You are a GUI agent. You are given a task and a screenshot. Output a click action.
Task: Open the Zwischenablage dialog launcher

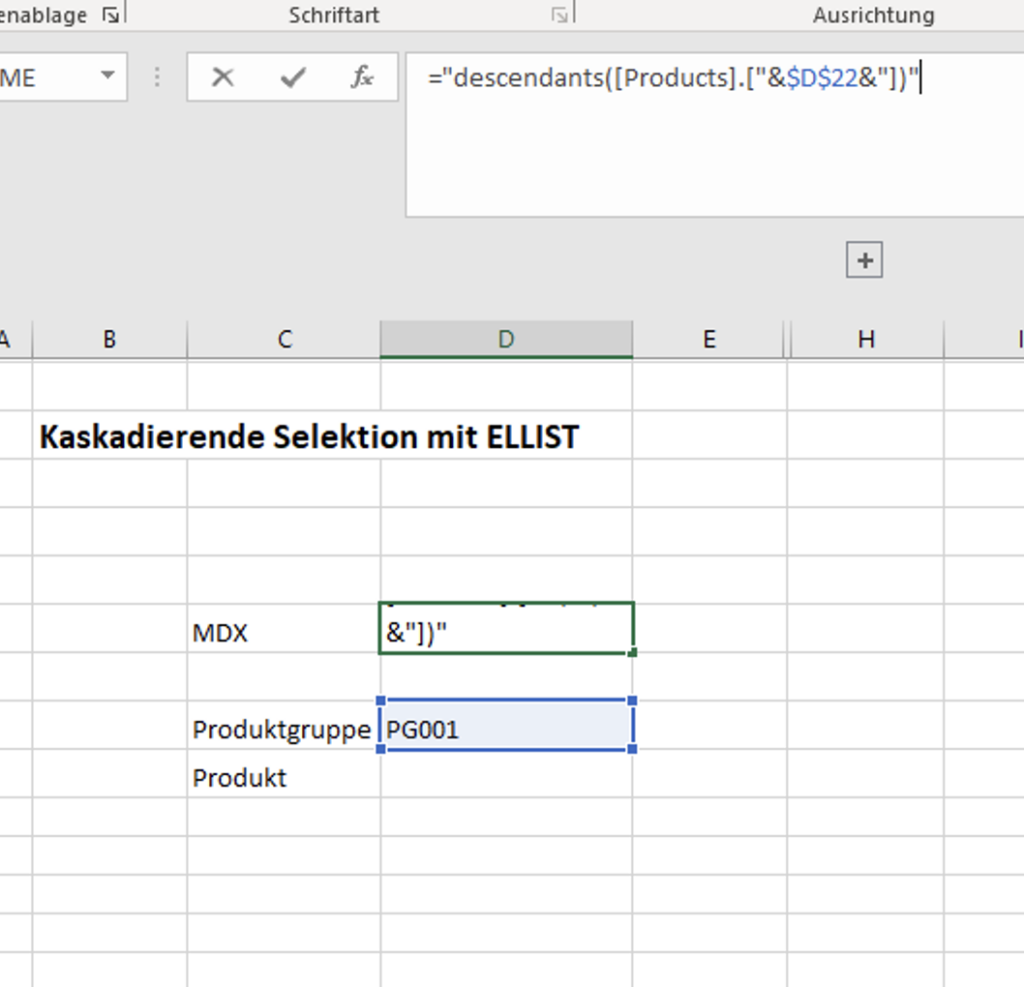(110, 15)
